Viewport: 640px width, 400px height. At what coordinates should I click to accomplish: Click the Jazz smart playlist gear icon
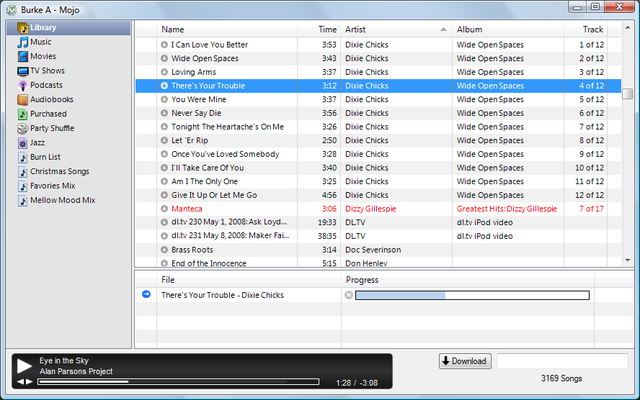23,143
